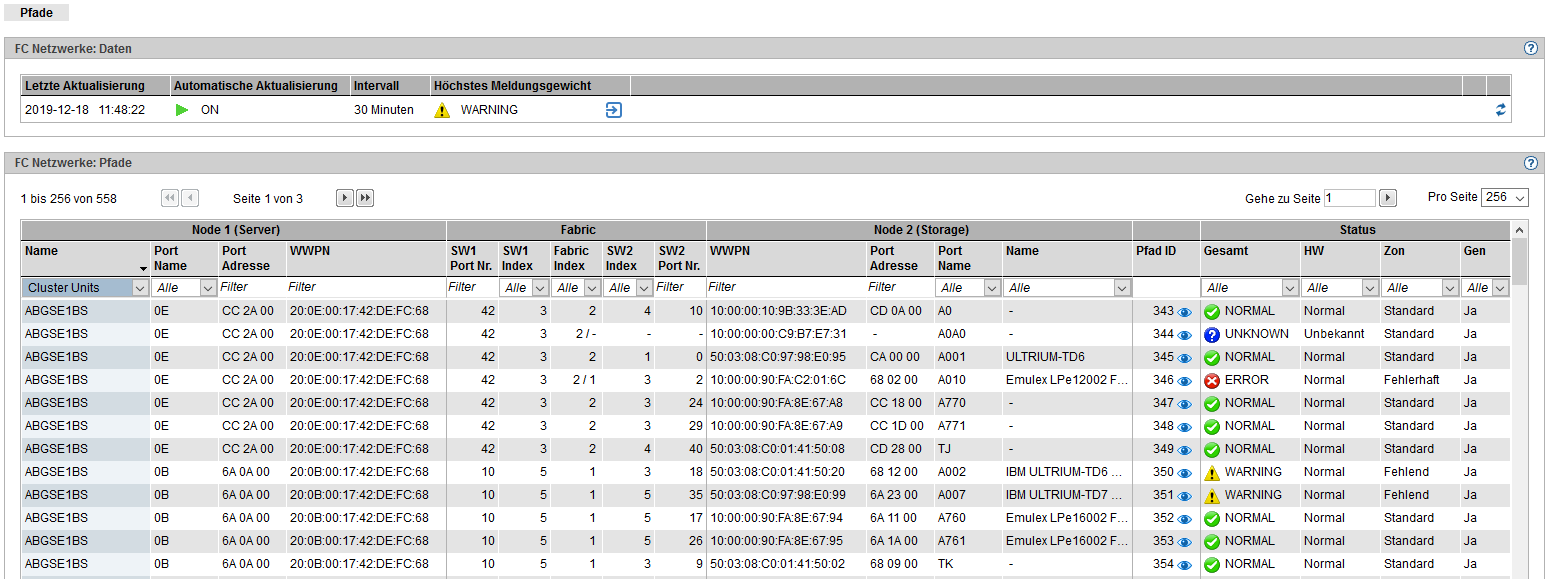
Task: Sort table by Node 1 Name column
Action: [x=85, y=258]
